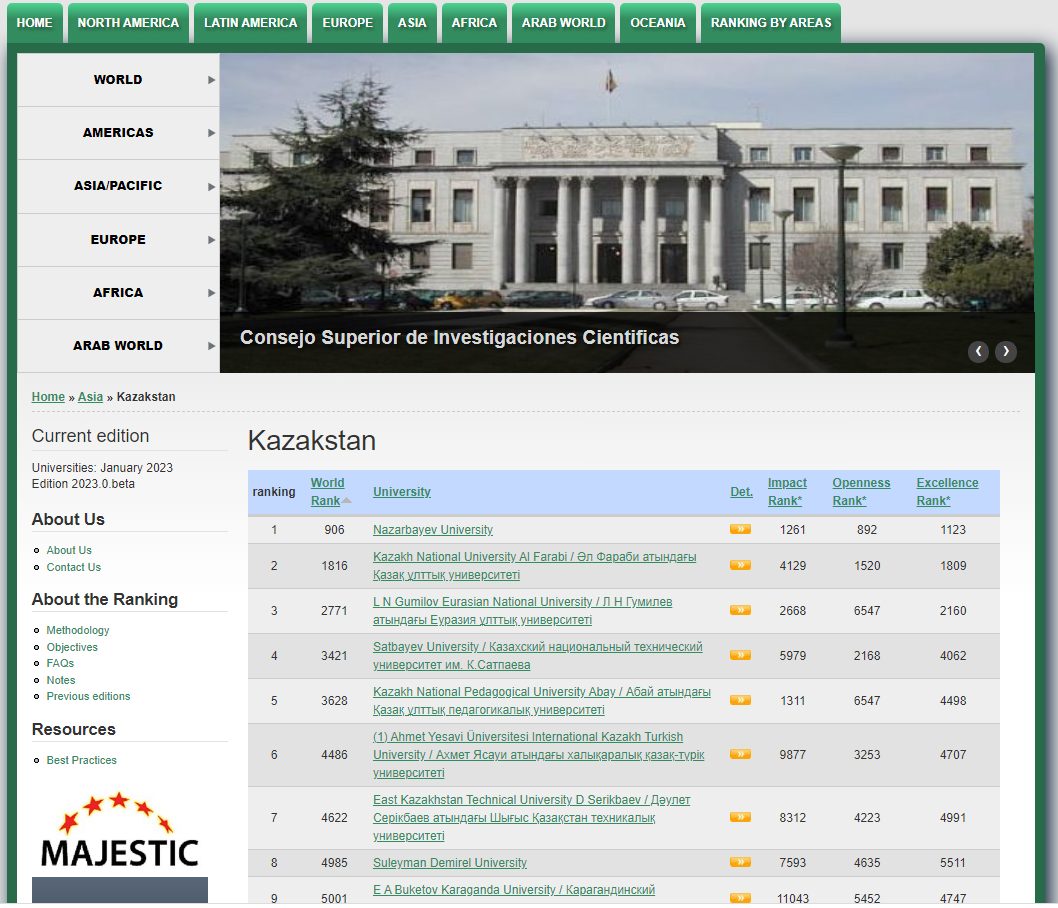Viewport: 1058px width, 908px height.
Task: Open details icon for Suleyman Demirel University
Action: pos(740,862)
